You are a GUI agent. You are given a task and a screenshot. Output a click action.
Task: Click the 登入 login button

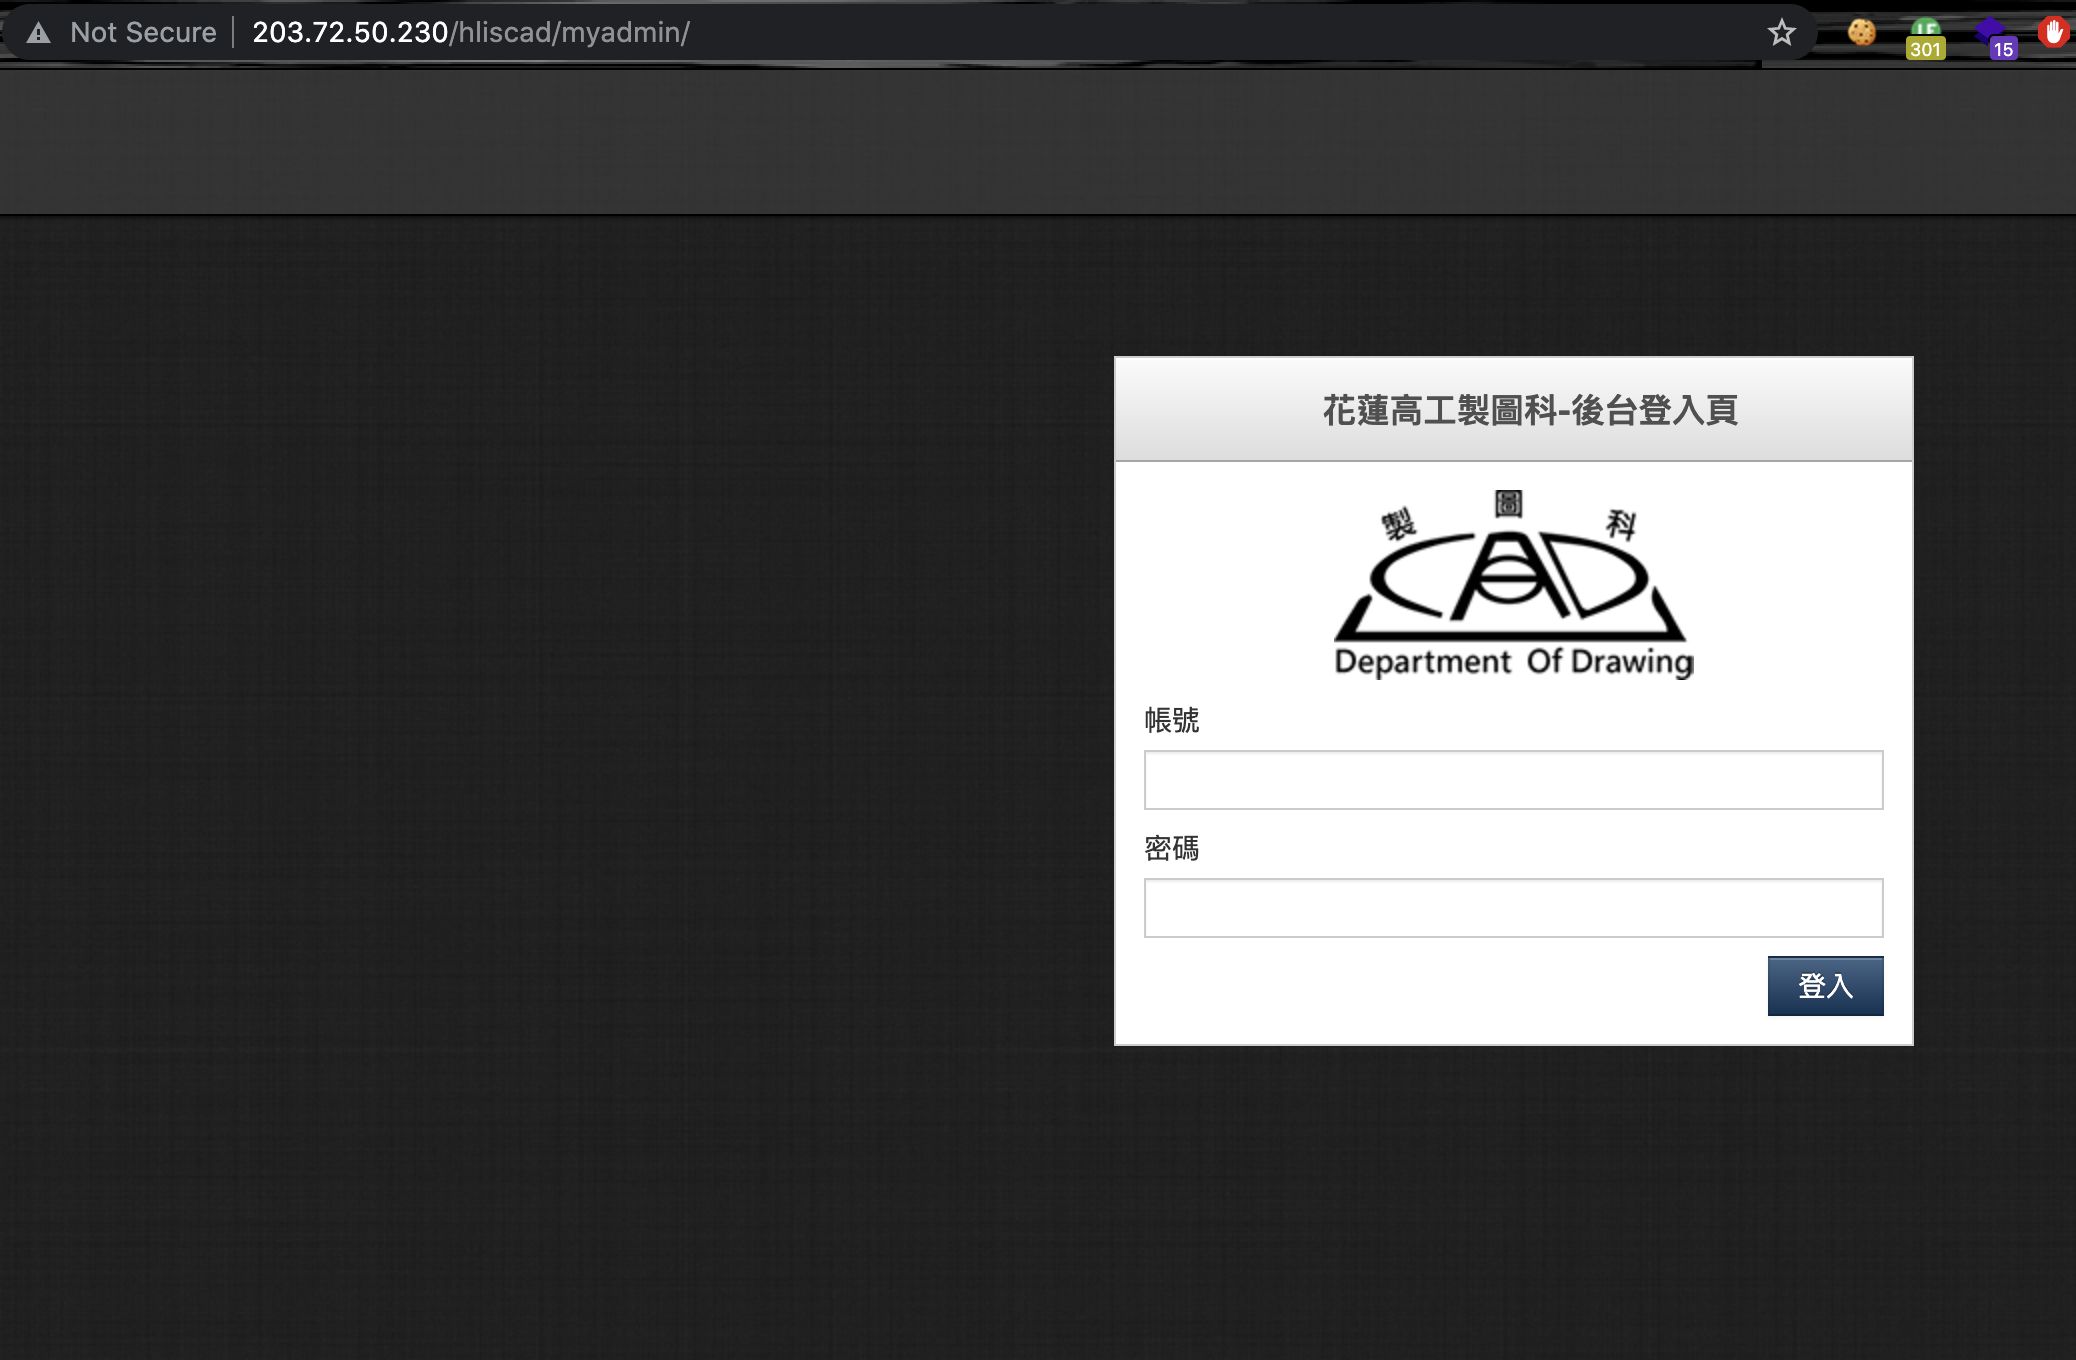[1825, 986]
